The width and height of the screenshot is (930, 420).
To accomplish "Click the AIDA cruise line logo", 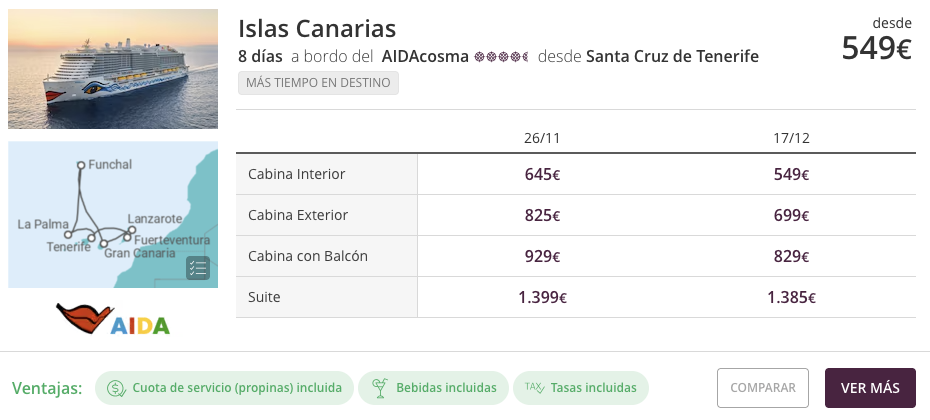I will (x=113, y=319).
